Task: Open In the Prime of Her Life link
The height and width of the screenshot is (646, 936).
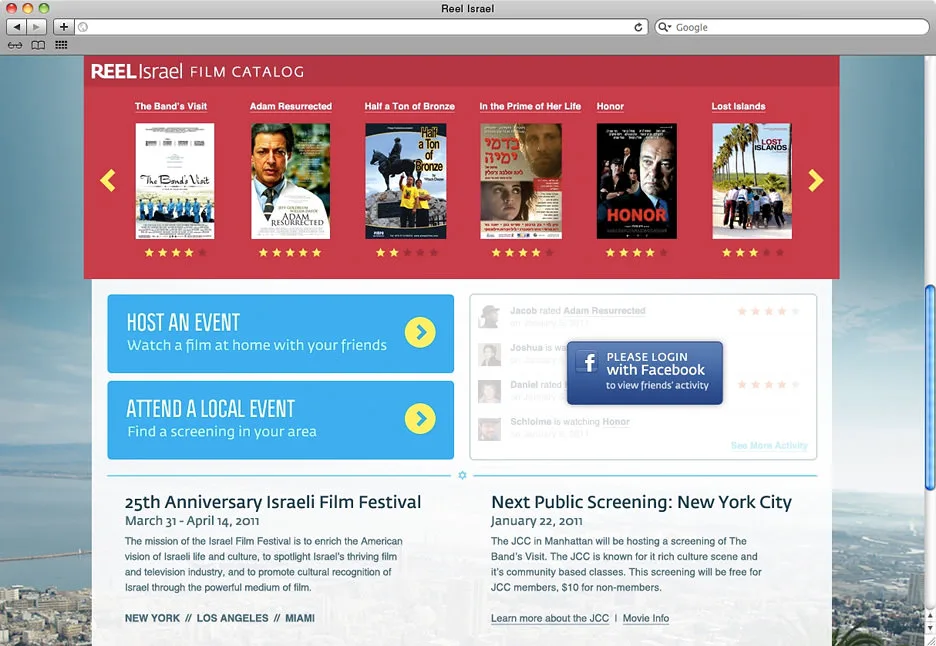Action: [530, 106]
